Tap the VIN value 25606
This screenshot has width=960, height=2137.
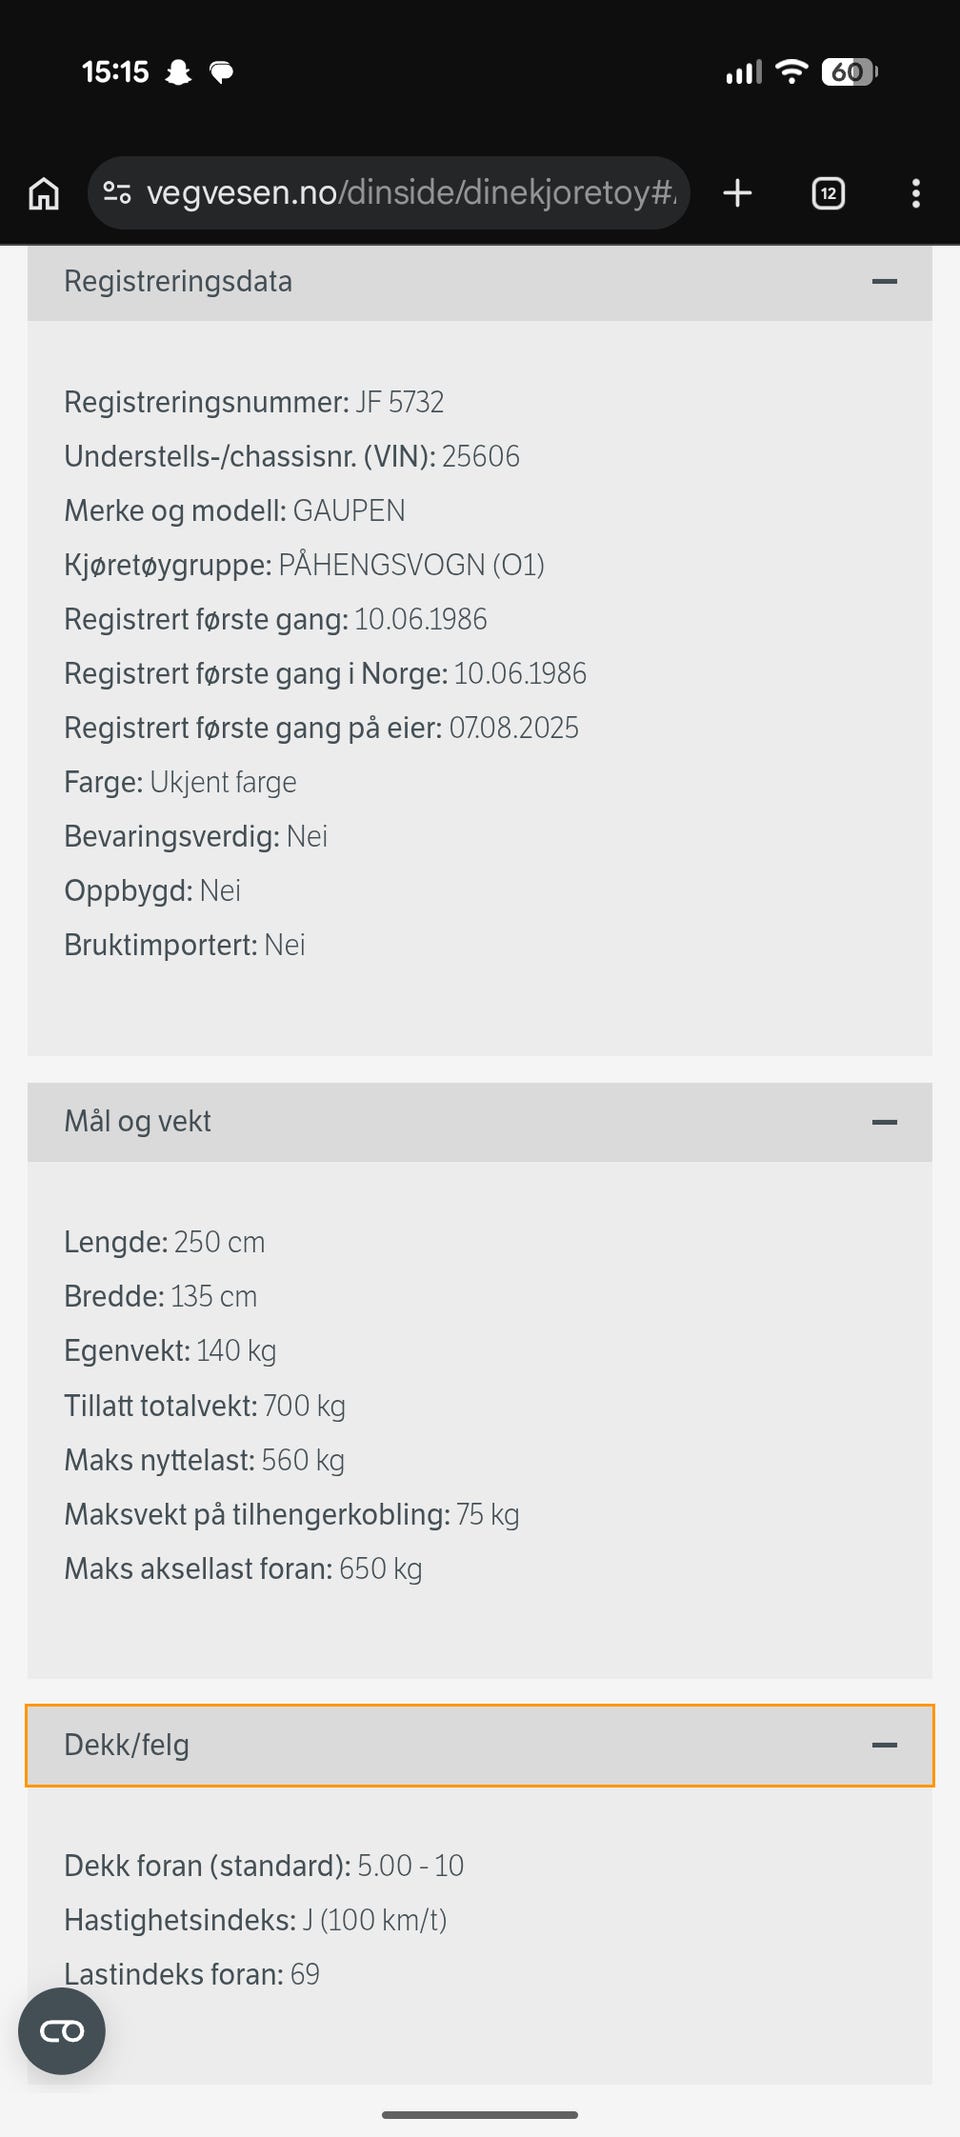(481, 456)
